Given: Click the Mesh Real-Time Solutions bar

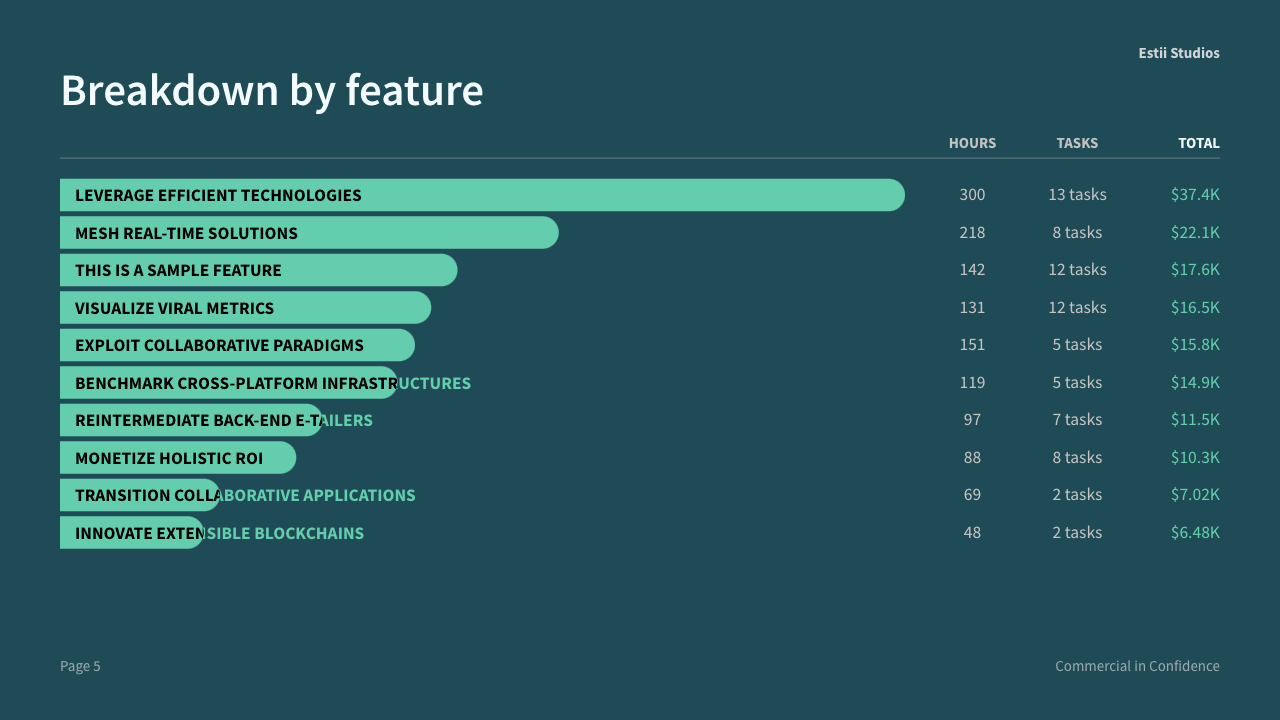Looking at the screenshot, I should [x=309, y=232].
